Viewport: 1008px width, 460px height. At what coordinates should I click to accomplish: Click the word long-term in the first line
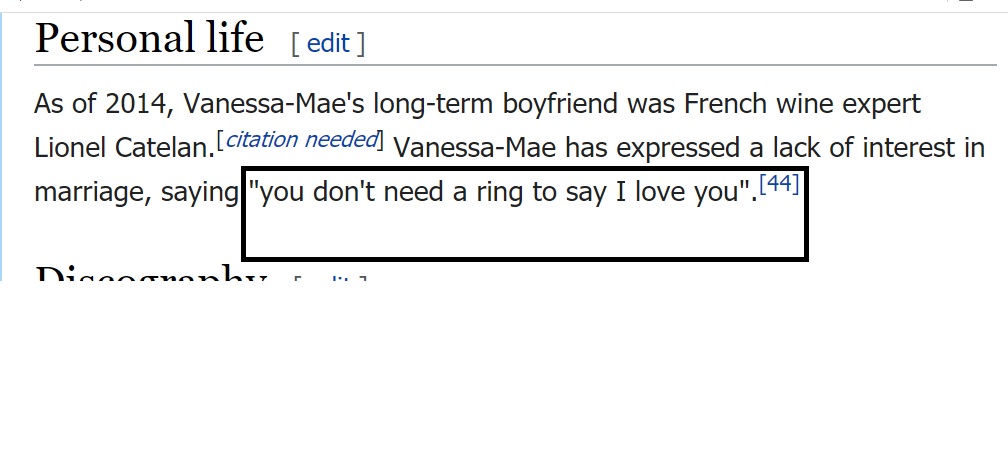434,104
